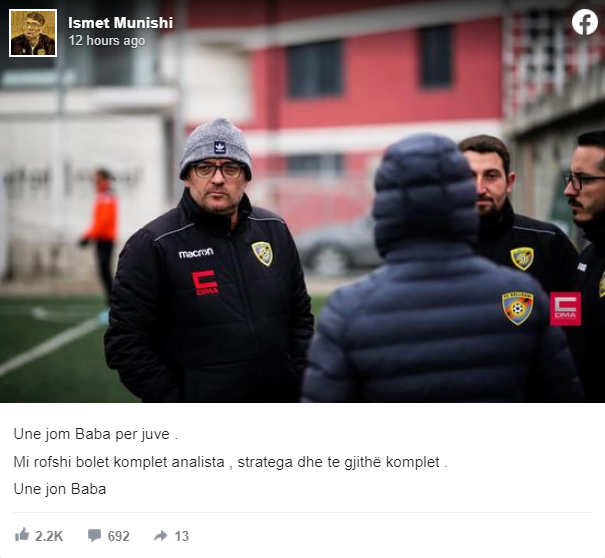Screen dimensions: 605x558
Task: Open Ismet Munishi profile name link
Action: tap(120, 23)
